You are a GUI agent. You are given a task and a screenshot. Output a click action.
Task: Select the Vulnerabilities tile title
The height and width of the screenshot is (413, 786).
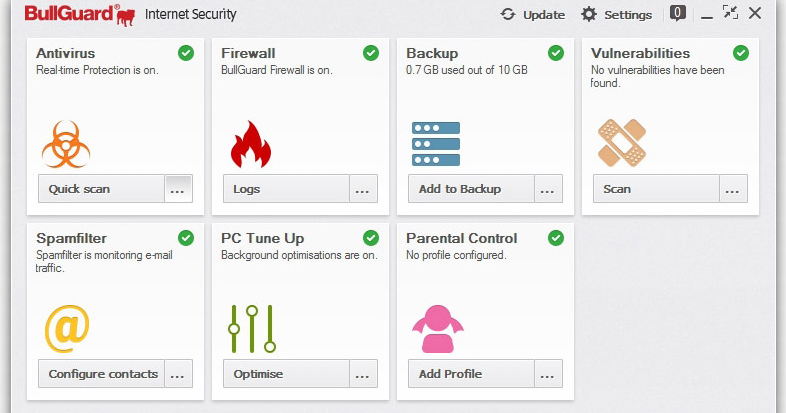click(x=641, y=53)
